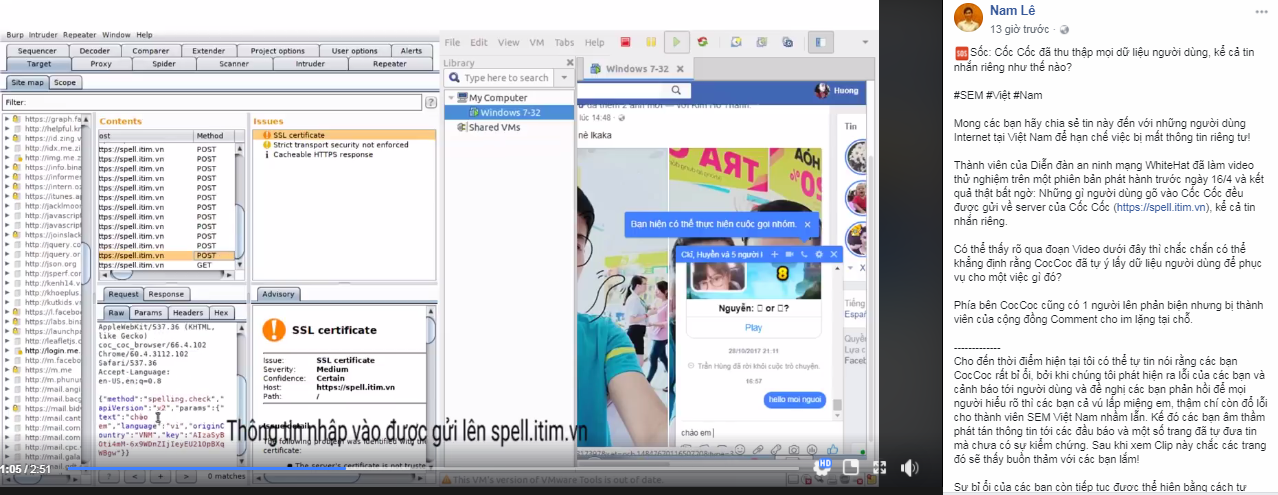Expand the https://graph.fa site tree node
Viewport: 1278px width, 495px height.
click(8, 118)
